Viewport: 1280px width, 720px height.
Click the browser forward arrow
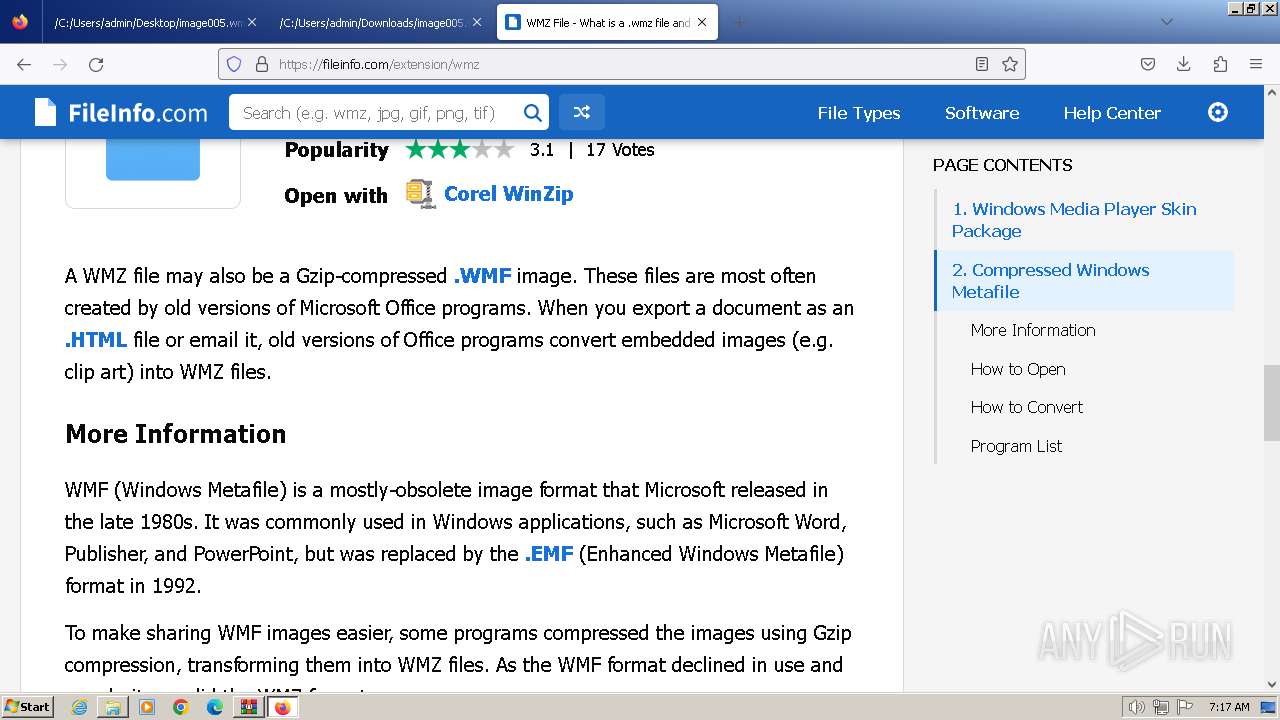60,64
